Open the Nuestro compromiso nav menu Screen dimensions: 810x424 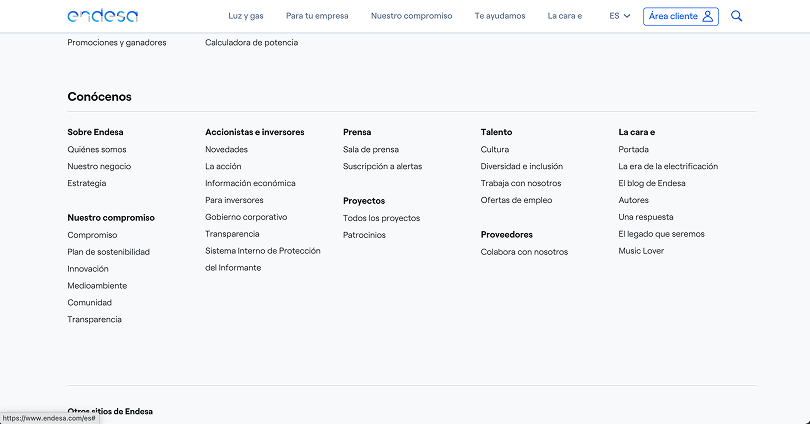point(412,16)
